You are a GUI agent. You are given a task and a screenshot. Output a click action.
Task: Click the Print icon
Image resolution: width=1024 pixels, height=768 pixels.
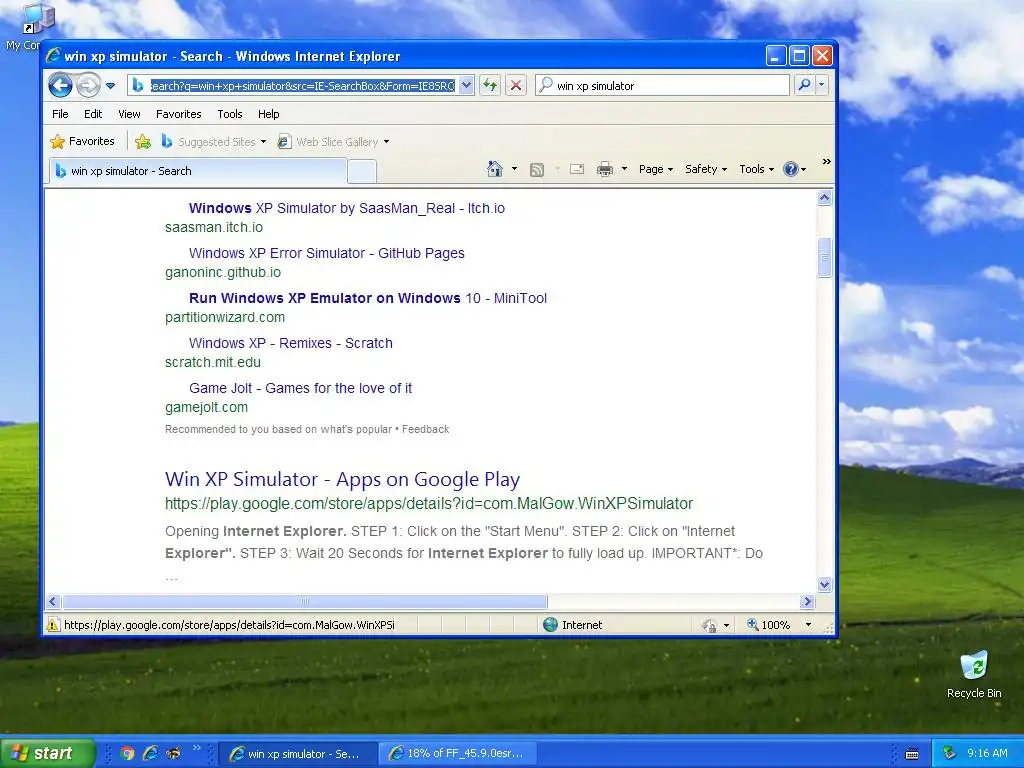click(605, 169)
